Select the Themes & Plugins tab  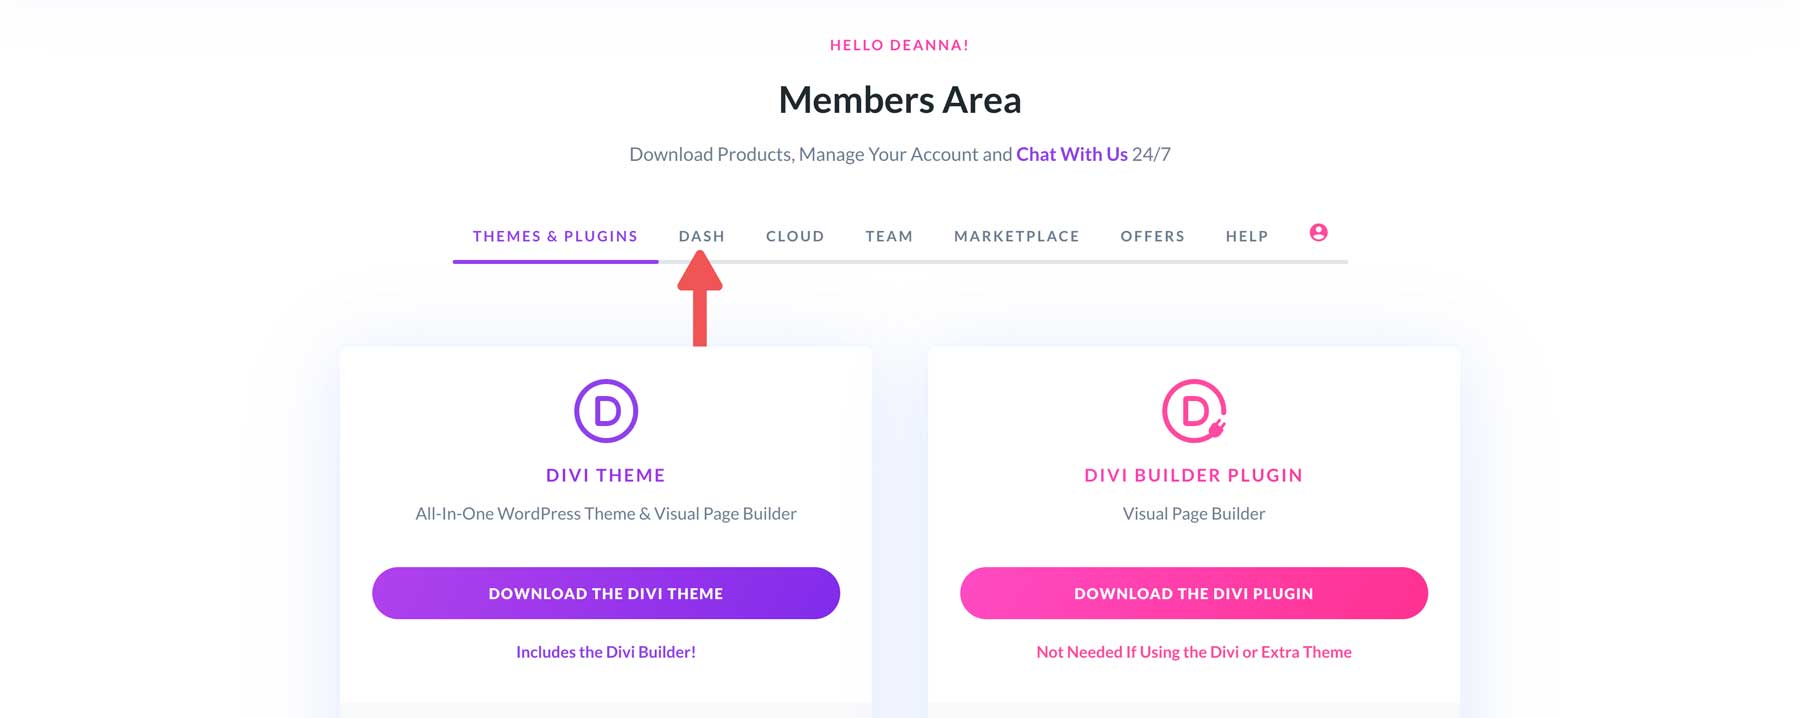tap(555, 236)
